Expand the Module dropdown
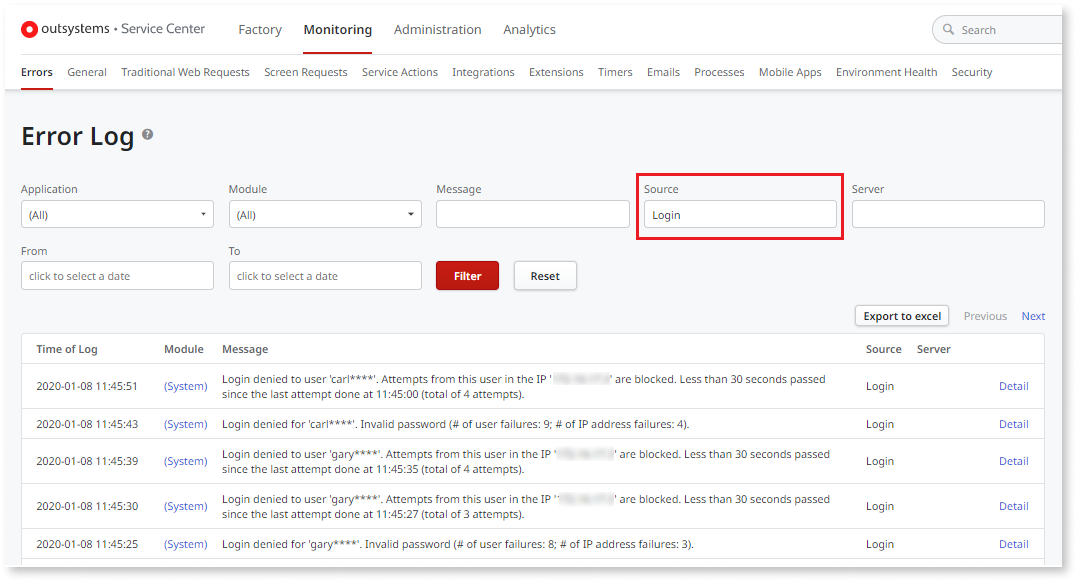Screen dimensions: 1077x582 (325, 214)
